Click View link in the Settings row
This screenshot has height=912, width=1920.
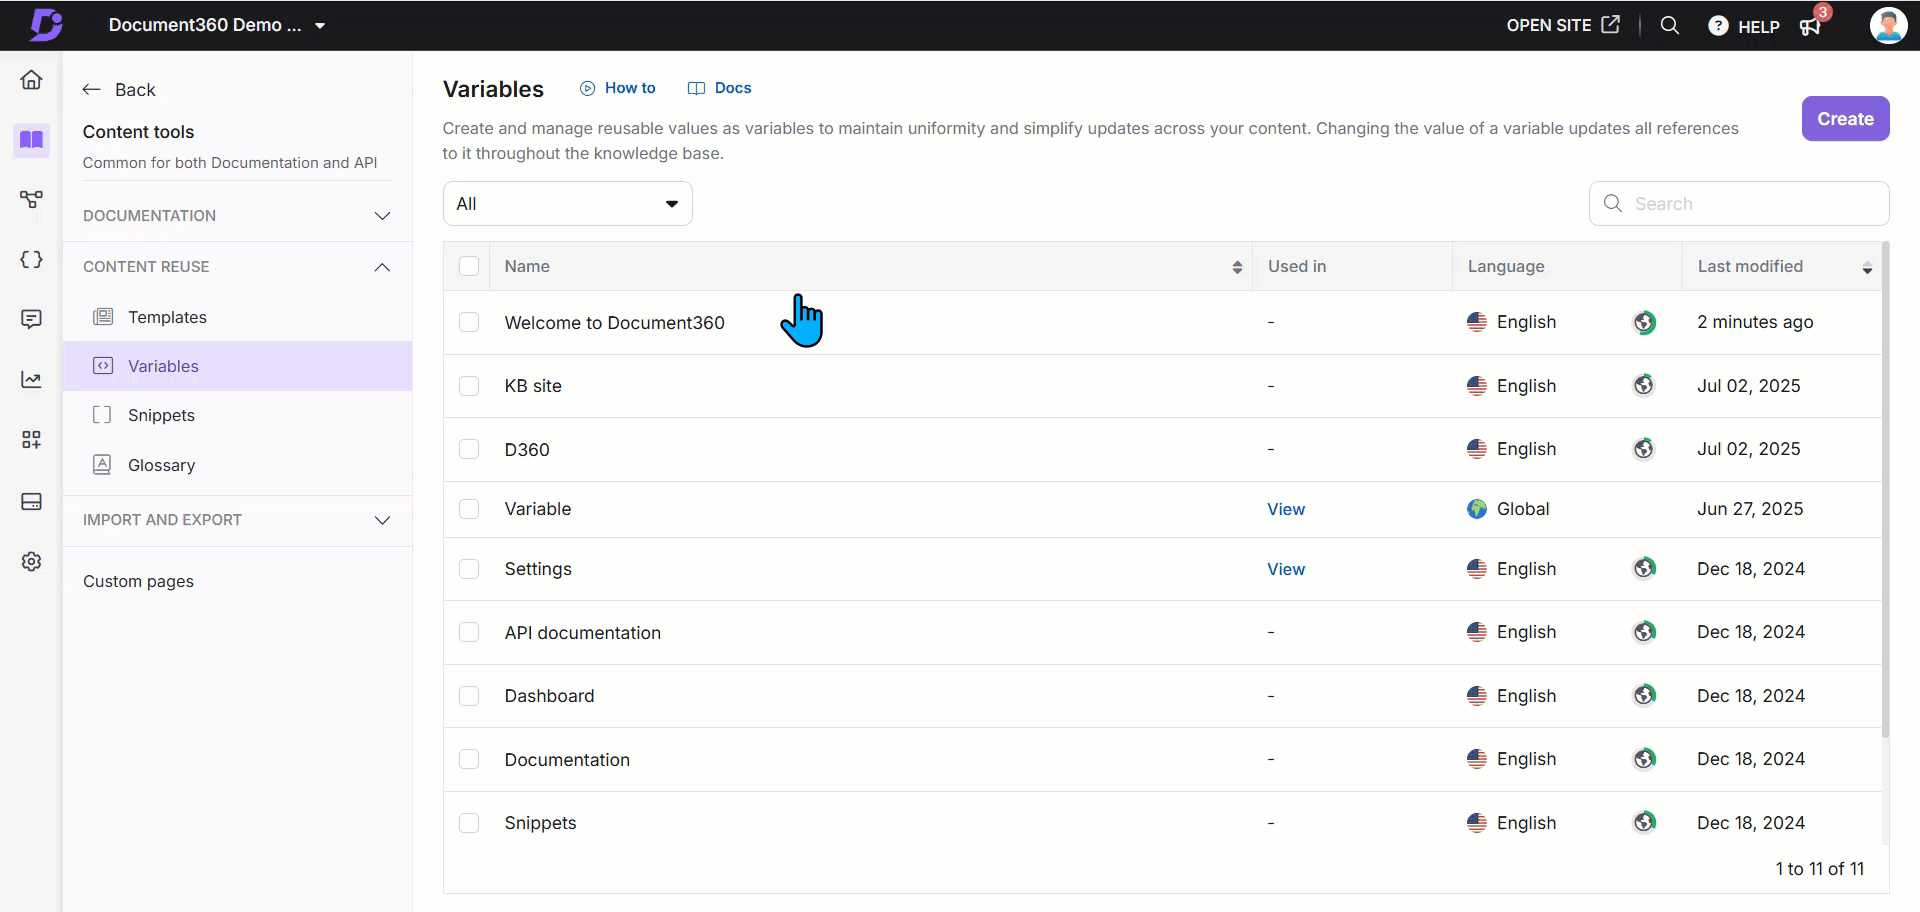(1286, 569)
